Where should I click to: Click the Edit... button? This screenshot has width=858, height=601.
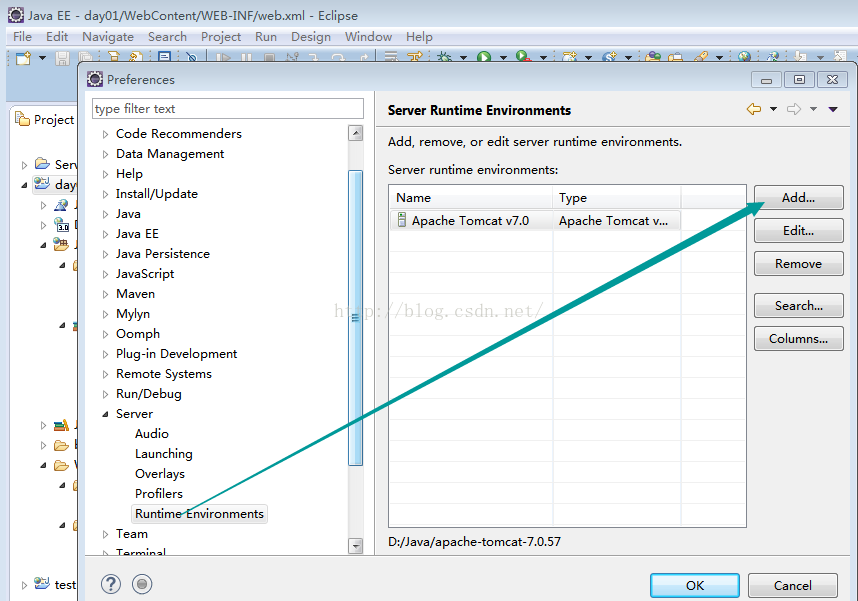click(x=798, y=230)
